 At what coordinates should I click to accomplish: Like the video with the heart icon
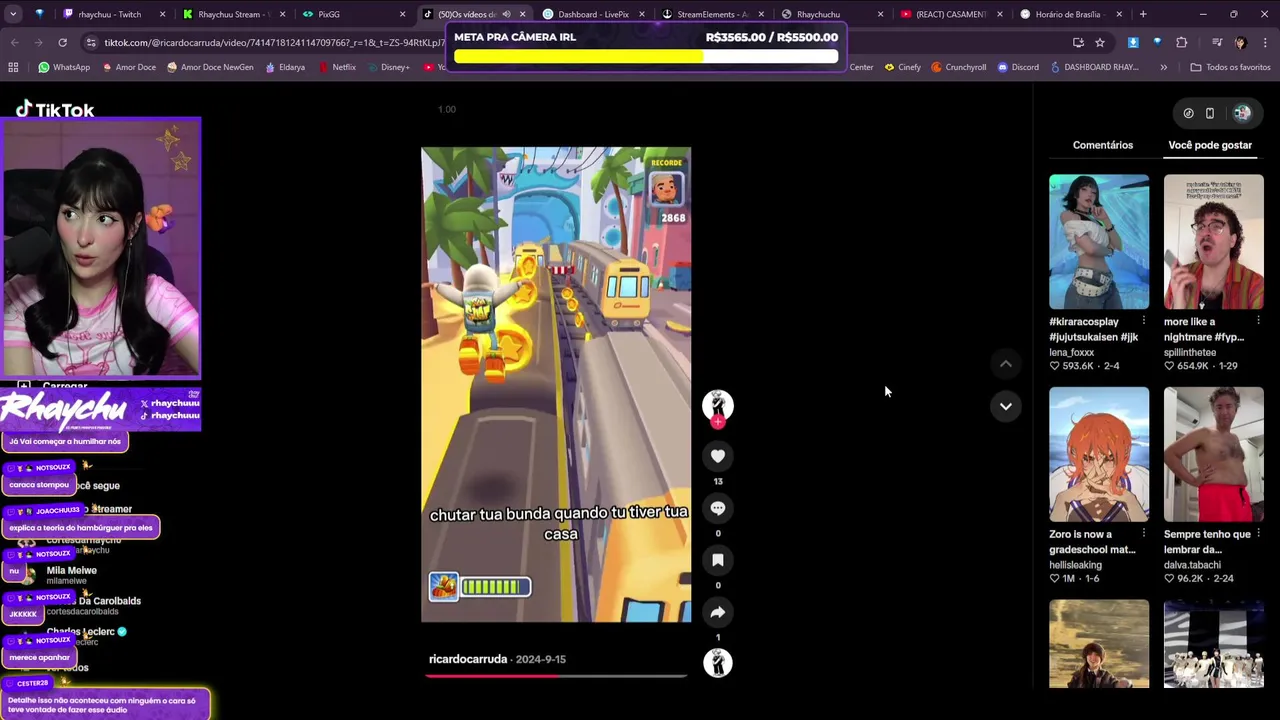(718, 456)
